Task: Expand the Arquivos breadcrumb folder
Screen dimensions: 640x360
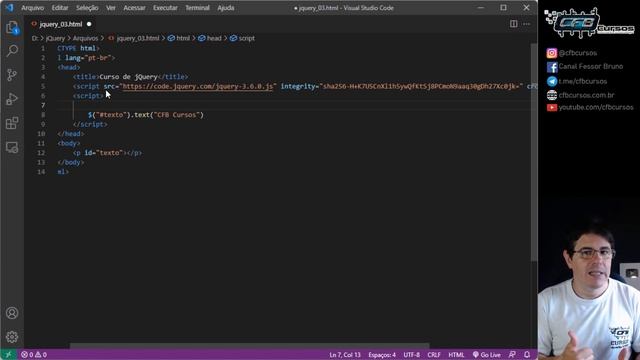Action: 85,38
